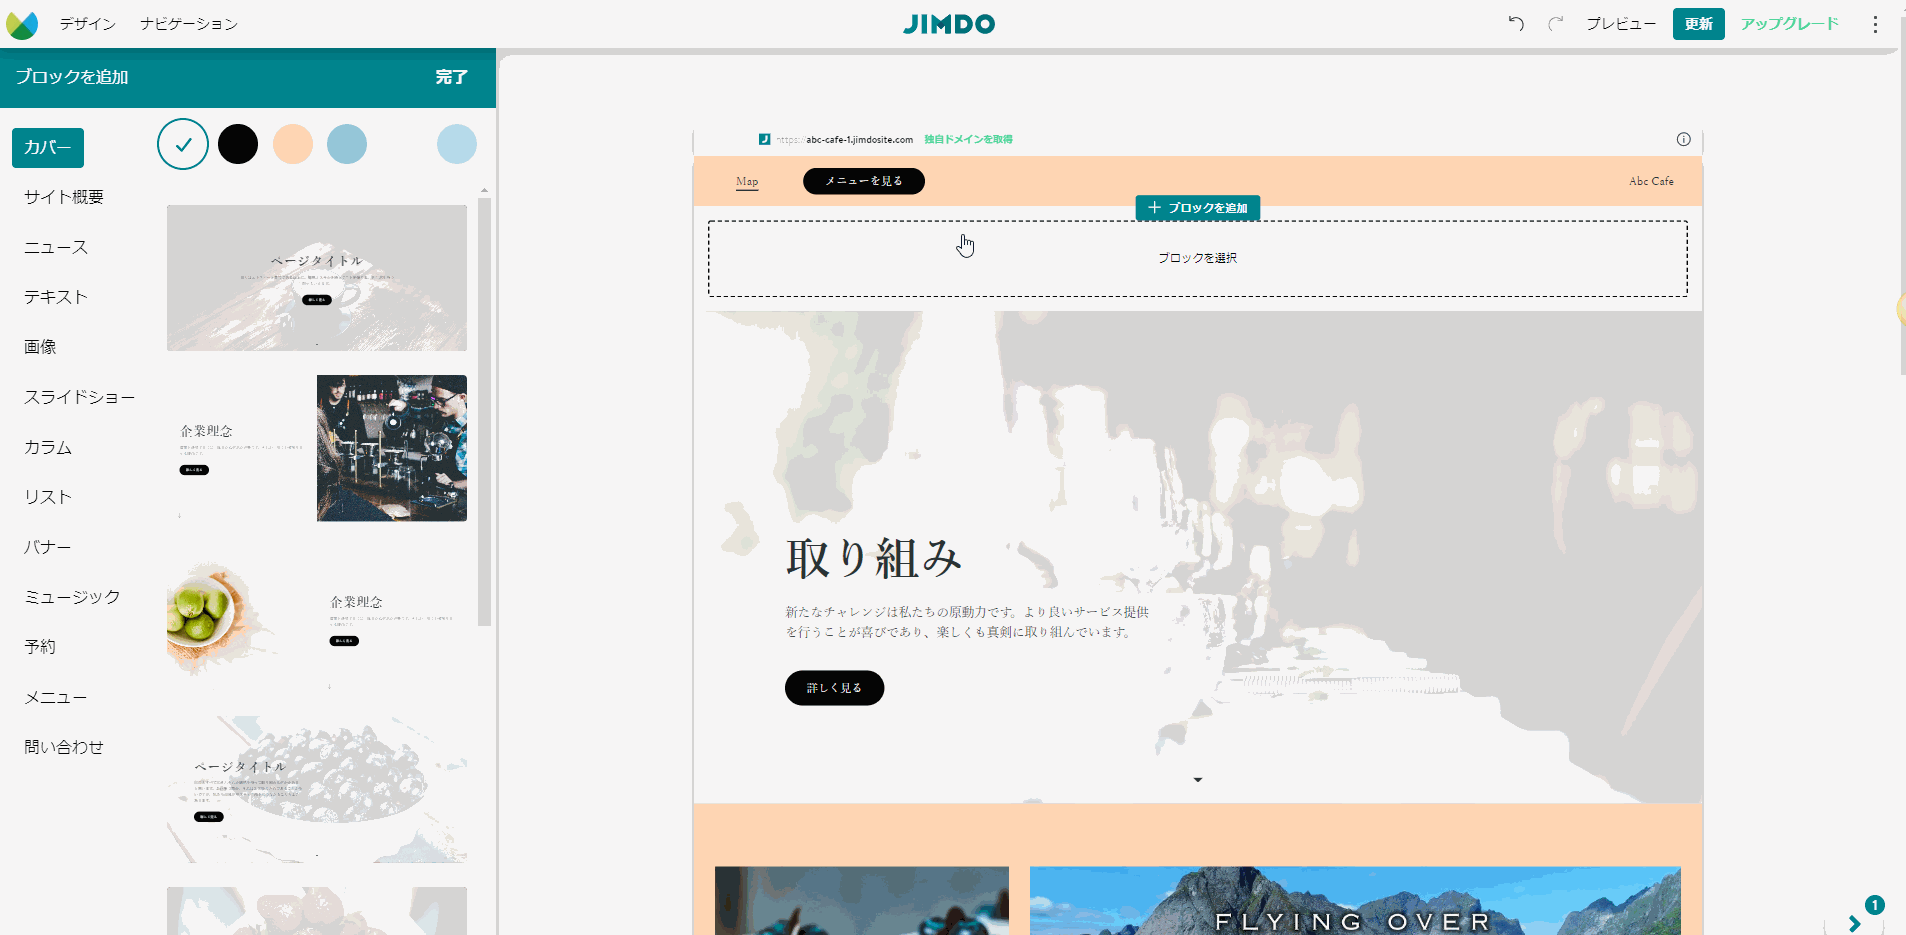Choose the 企業理念 cover template with bar photo
This screenshot has width=1906, height=935.
[316, 448]
